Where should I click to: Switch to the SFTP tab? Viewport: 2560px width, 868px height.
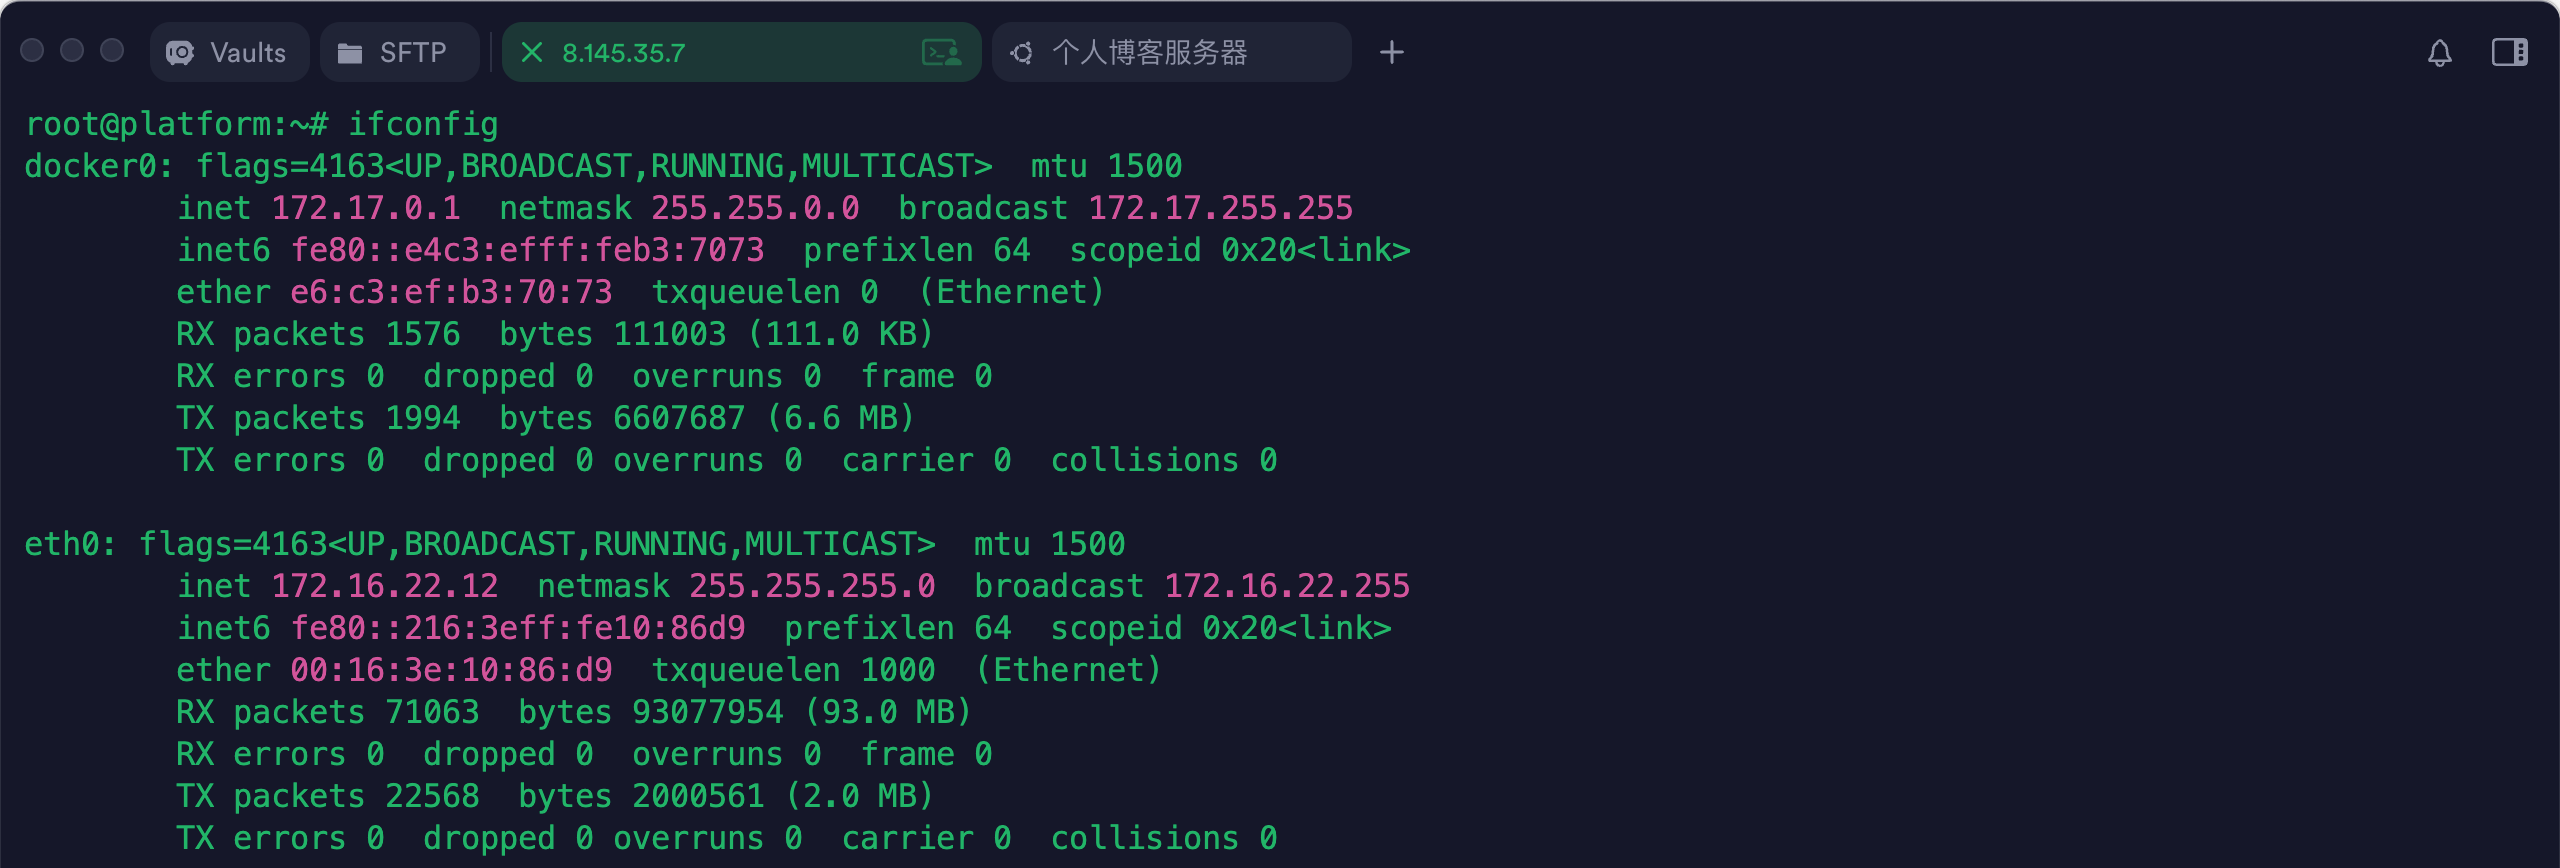click(x=398, y=52)
